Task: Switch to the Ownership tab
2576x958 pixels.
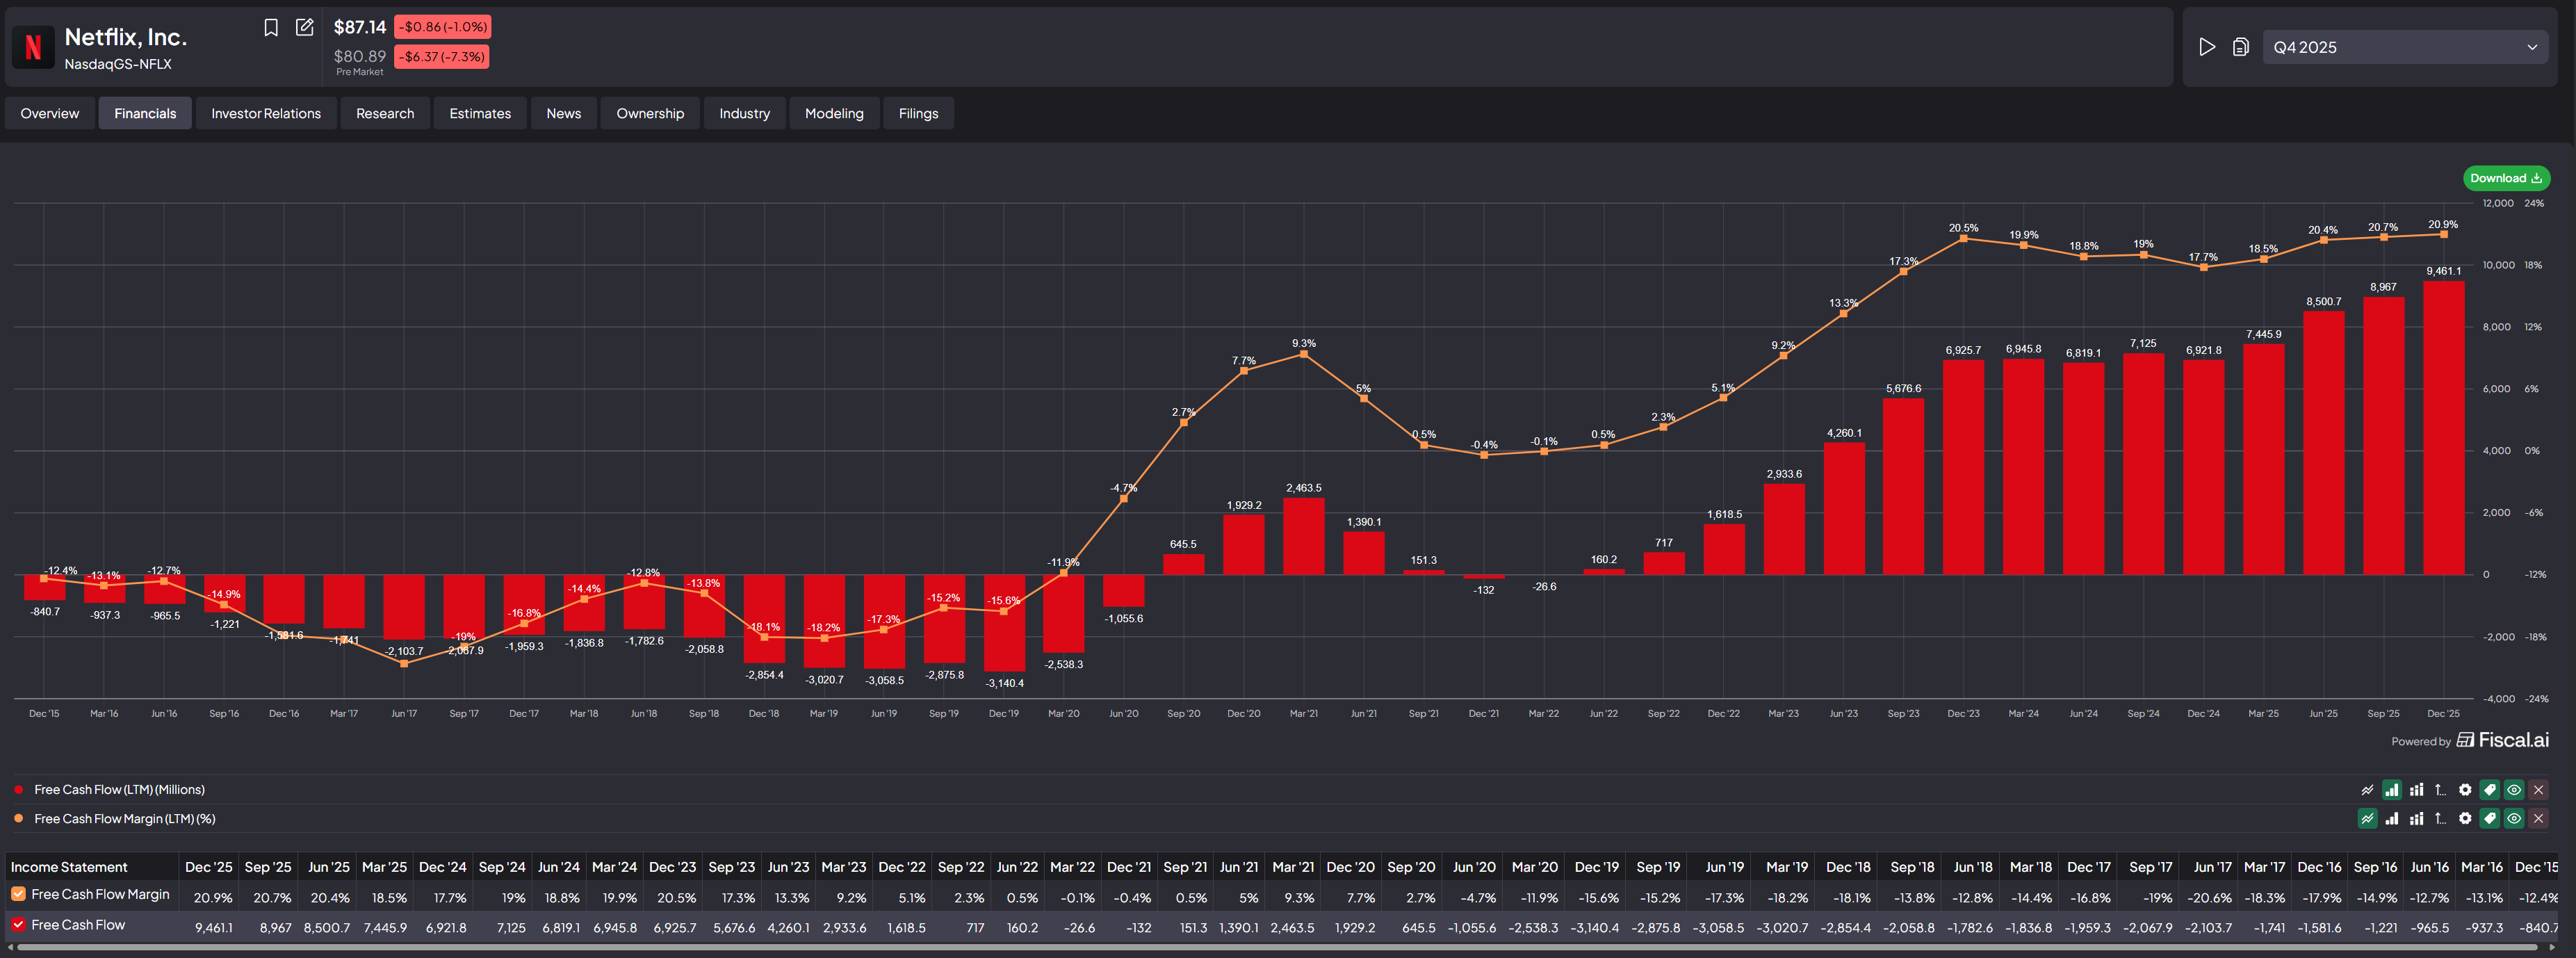Action: click(x=650, y=113)
